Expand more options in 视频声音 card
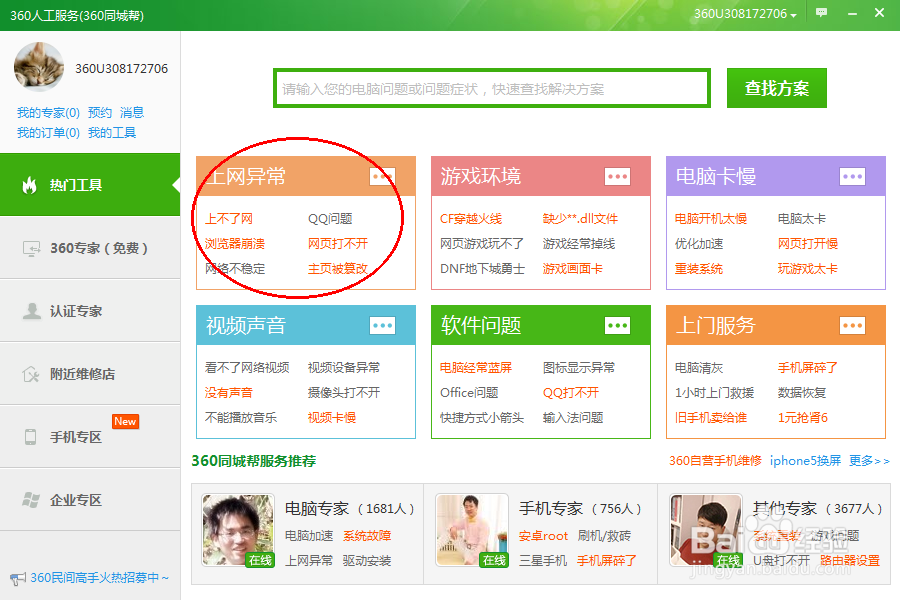The image size is (900, 600). click(x=382, y=326)
